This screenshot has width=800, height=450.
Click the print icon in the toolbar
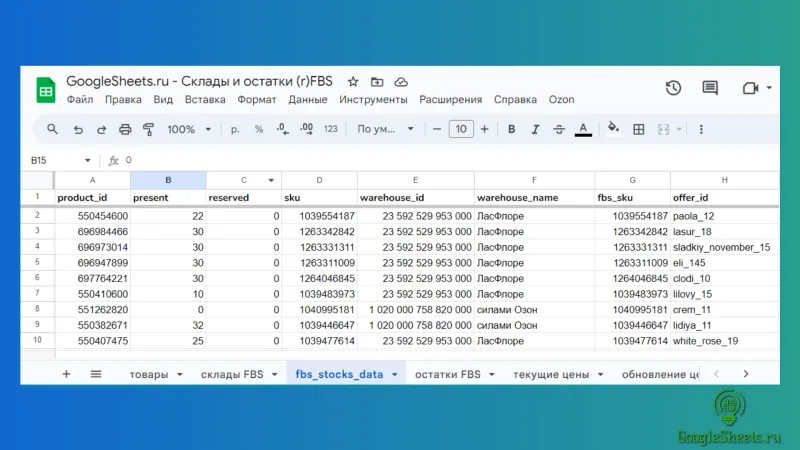[x=125, y=129]
